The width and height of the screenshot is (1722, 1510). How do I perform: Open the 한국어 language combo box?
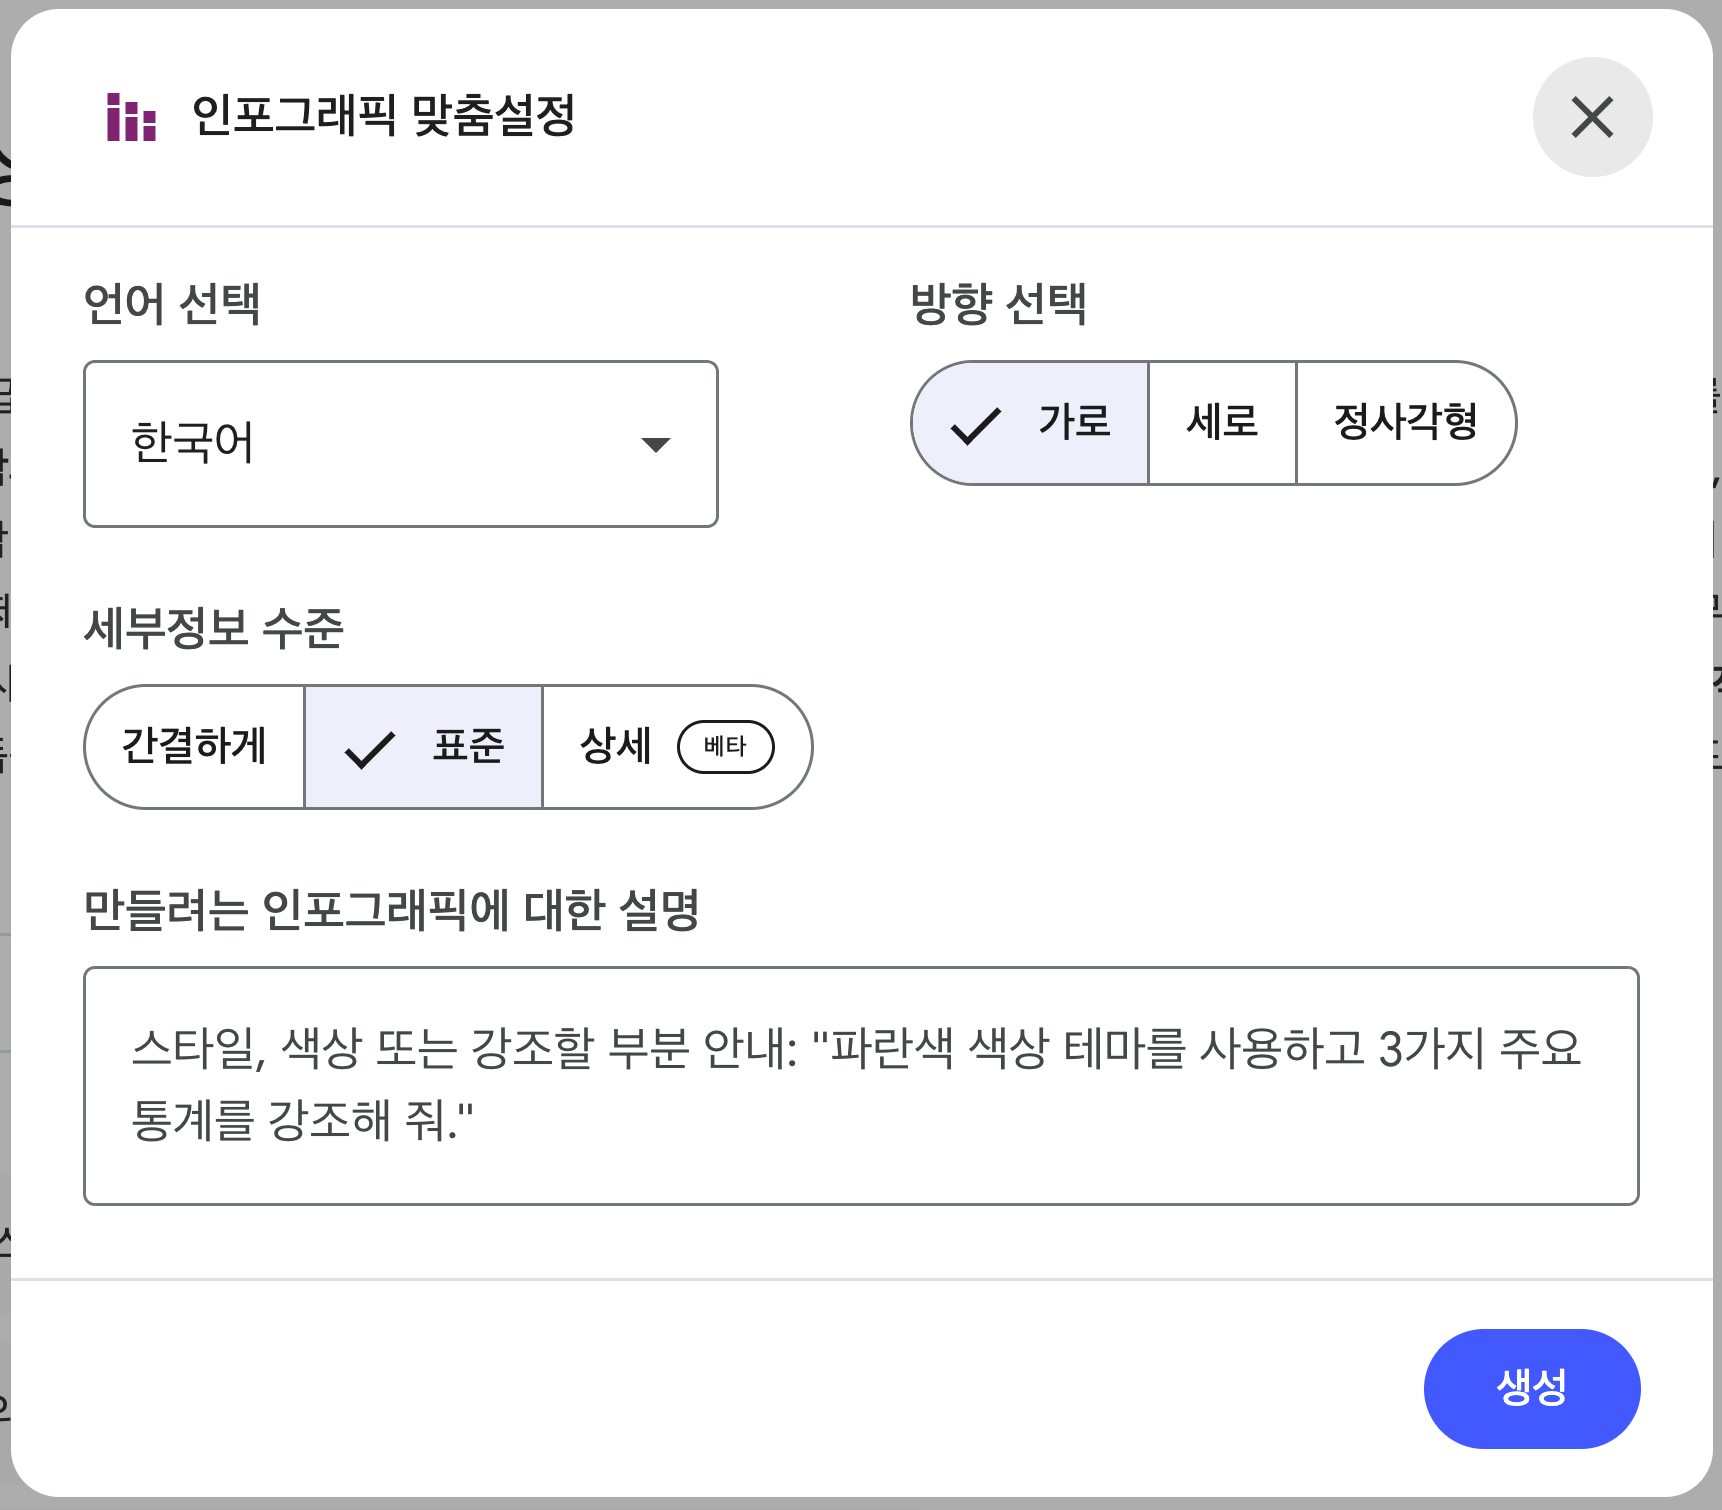click(400, 444)
